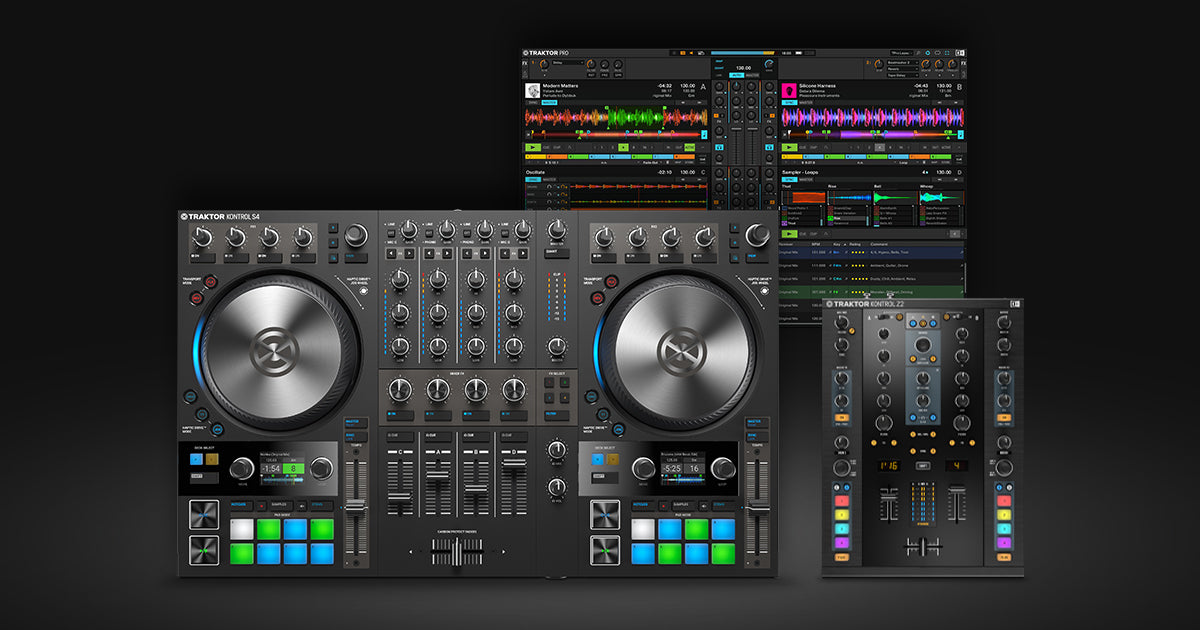Click the magnifier browser icon in header

click(x=918, y=53)
